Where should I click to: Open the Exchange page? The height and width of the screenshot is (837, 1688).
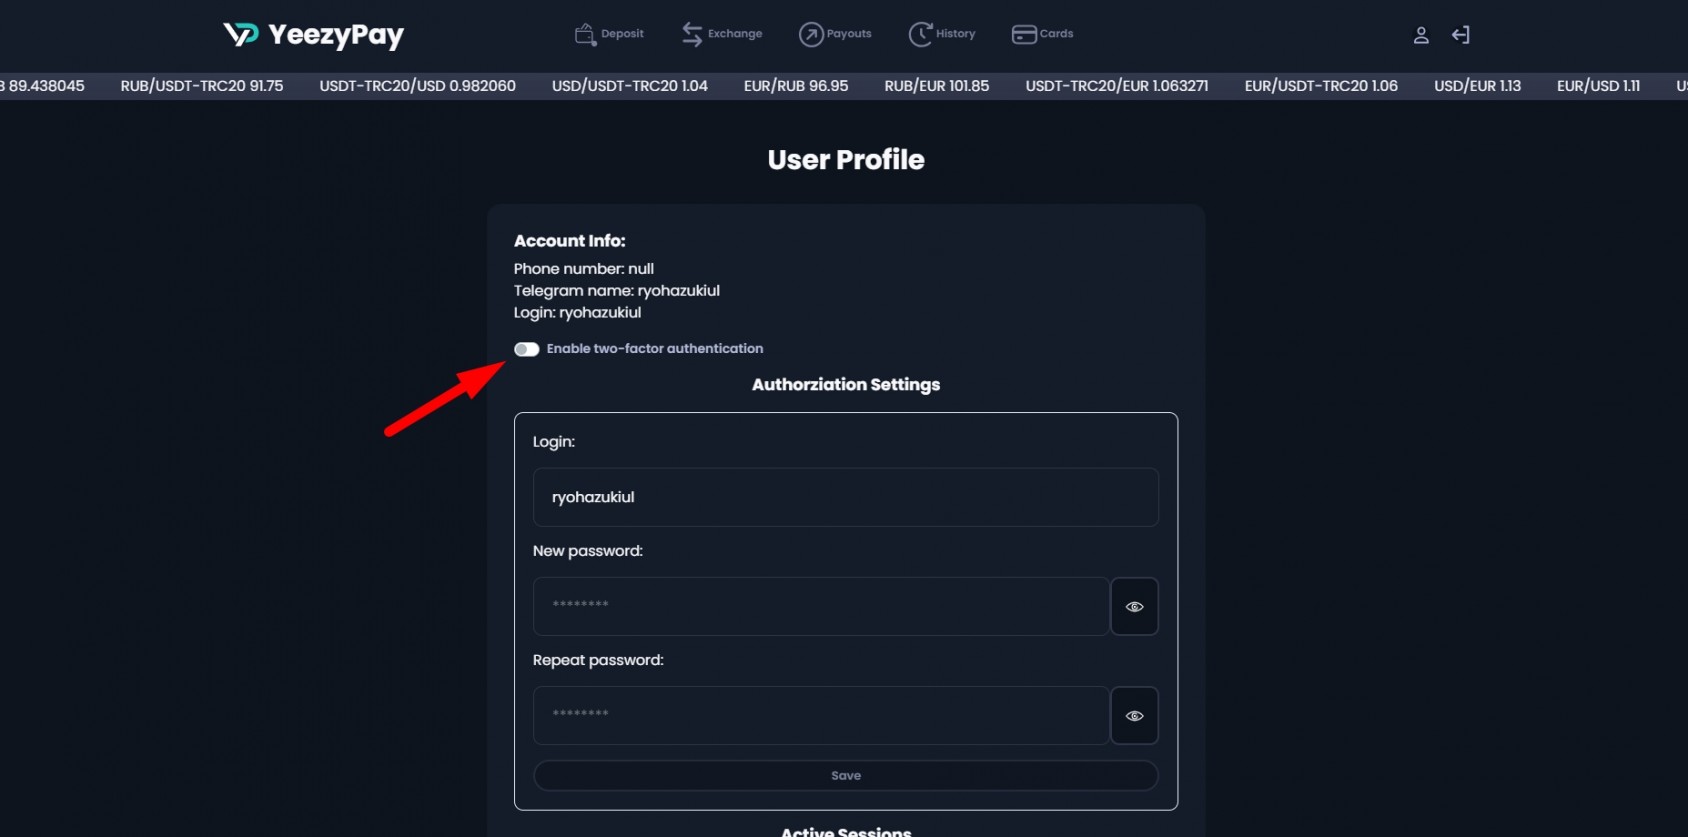click(x=721, y=34)
